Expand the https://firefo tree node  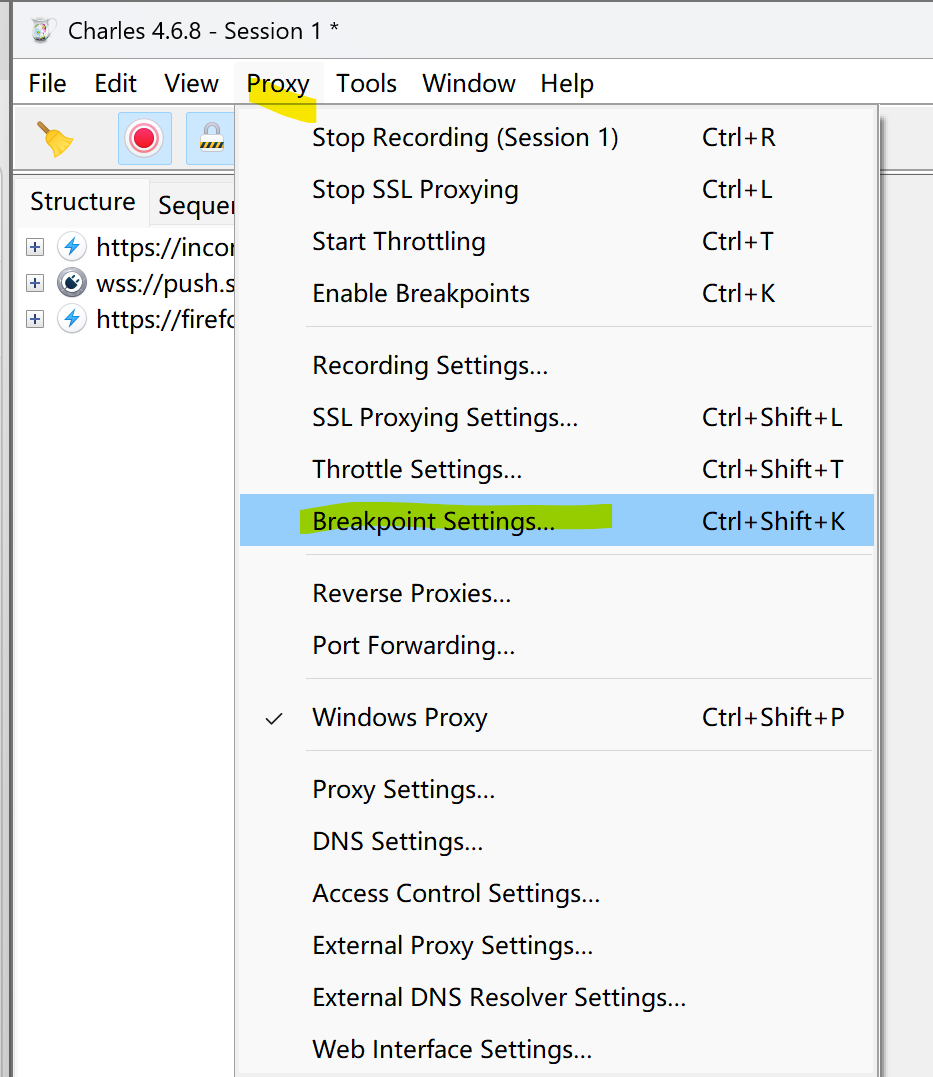click(35, 319)
